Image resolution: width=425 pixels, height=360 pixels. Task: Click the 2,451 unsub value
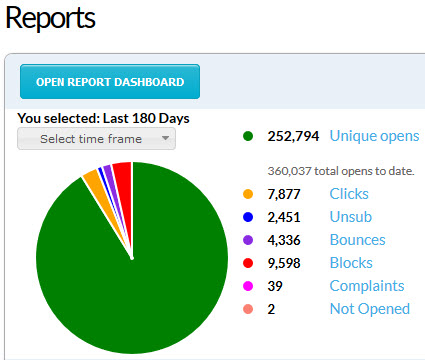pos(284,217)
